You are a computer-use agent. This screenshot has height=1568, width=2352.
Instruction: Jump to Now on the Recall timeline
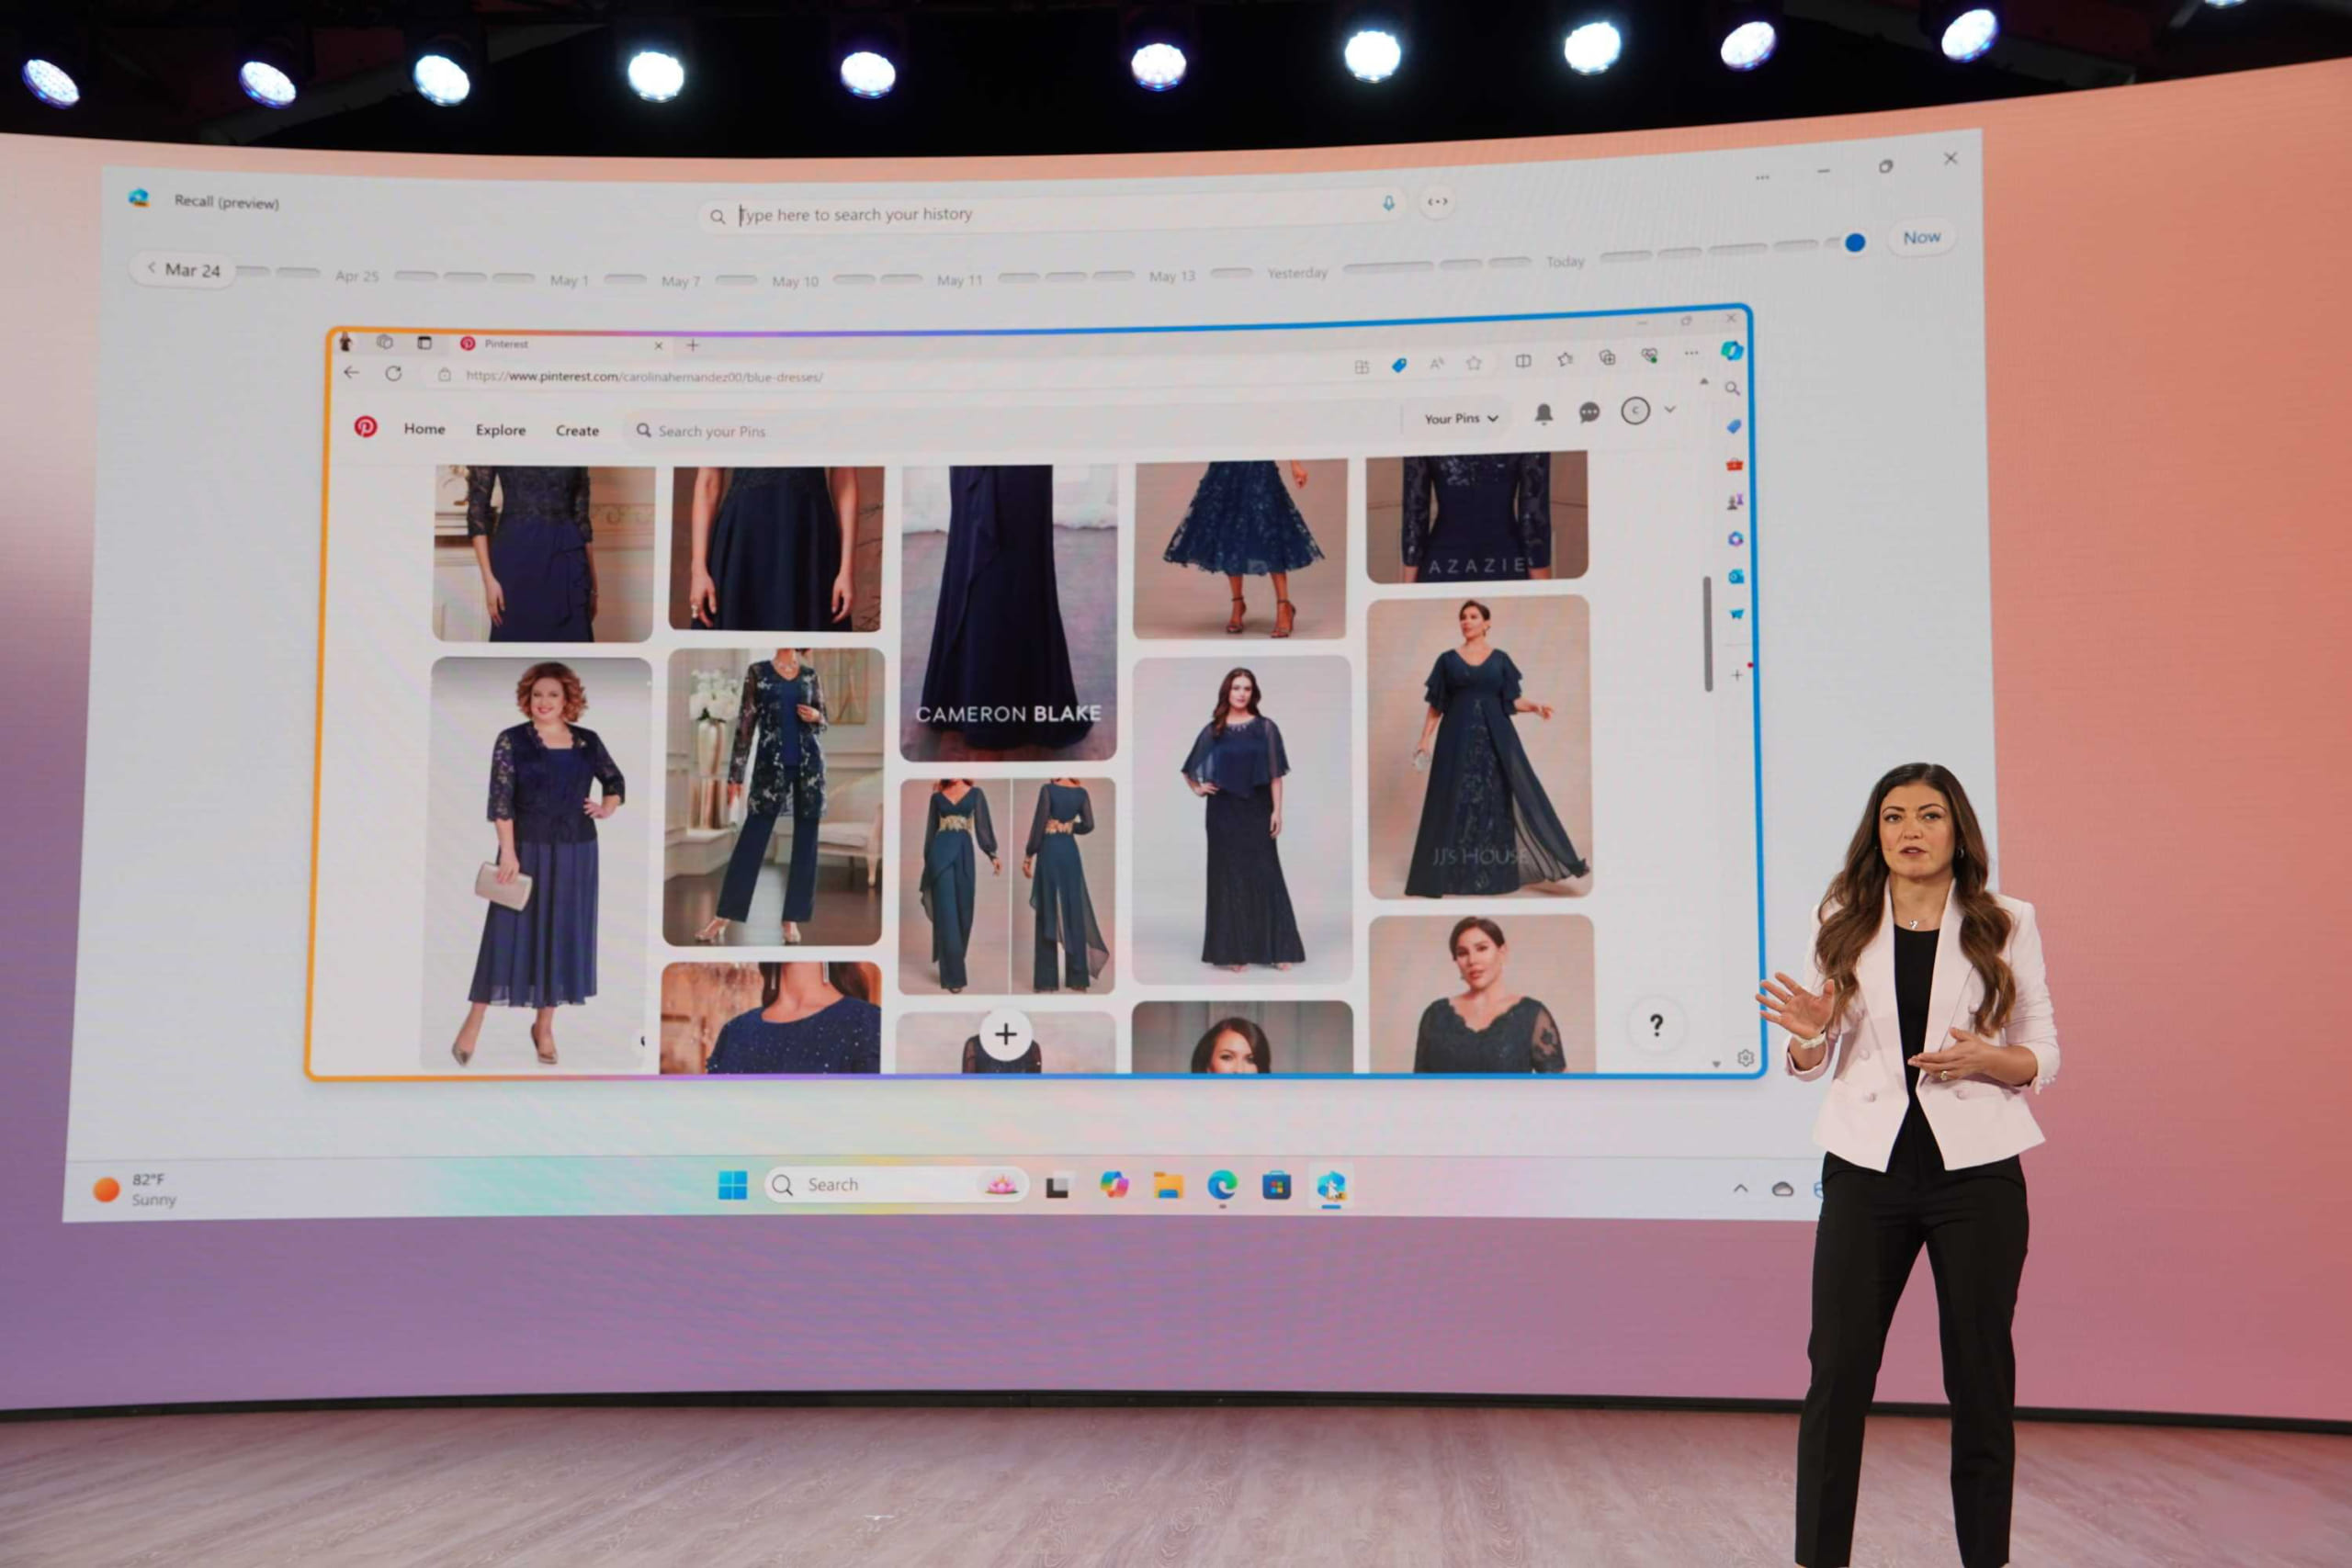(x=1920, y=238)
